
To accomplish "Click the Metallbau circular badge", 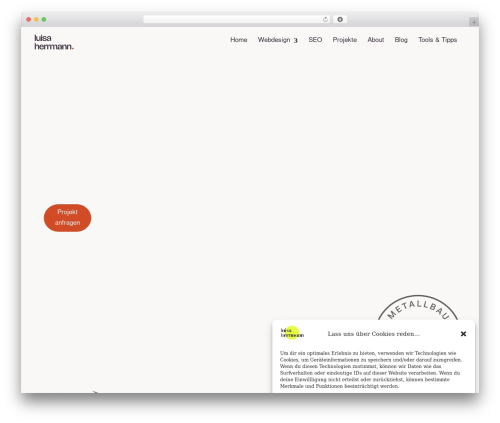I will click(x=418, y=308).
